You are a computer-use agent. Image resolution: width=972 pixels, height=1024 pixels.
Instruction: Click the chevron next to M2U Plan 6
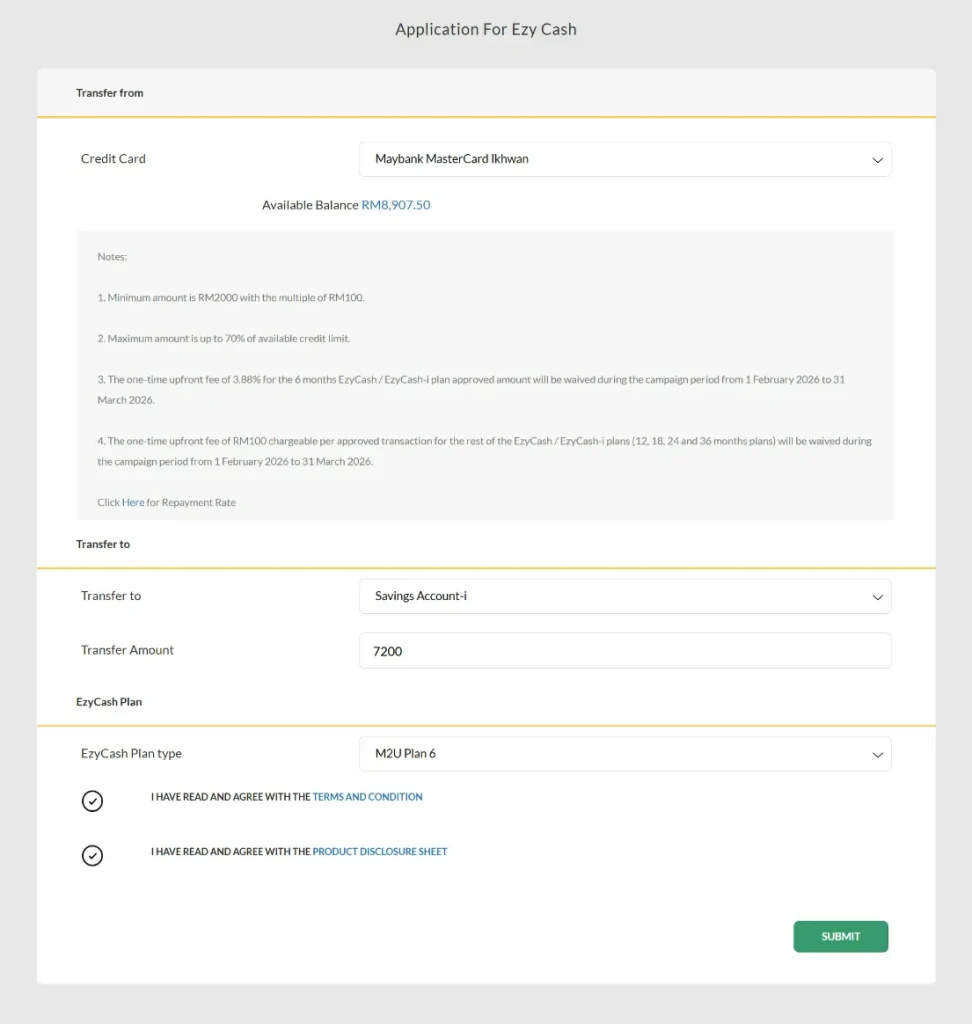877,754
